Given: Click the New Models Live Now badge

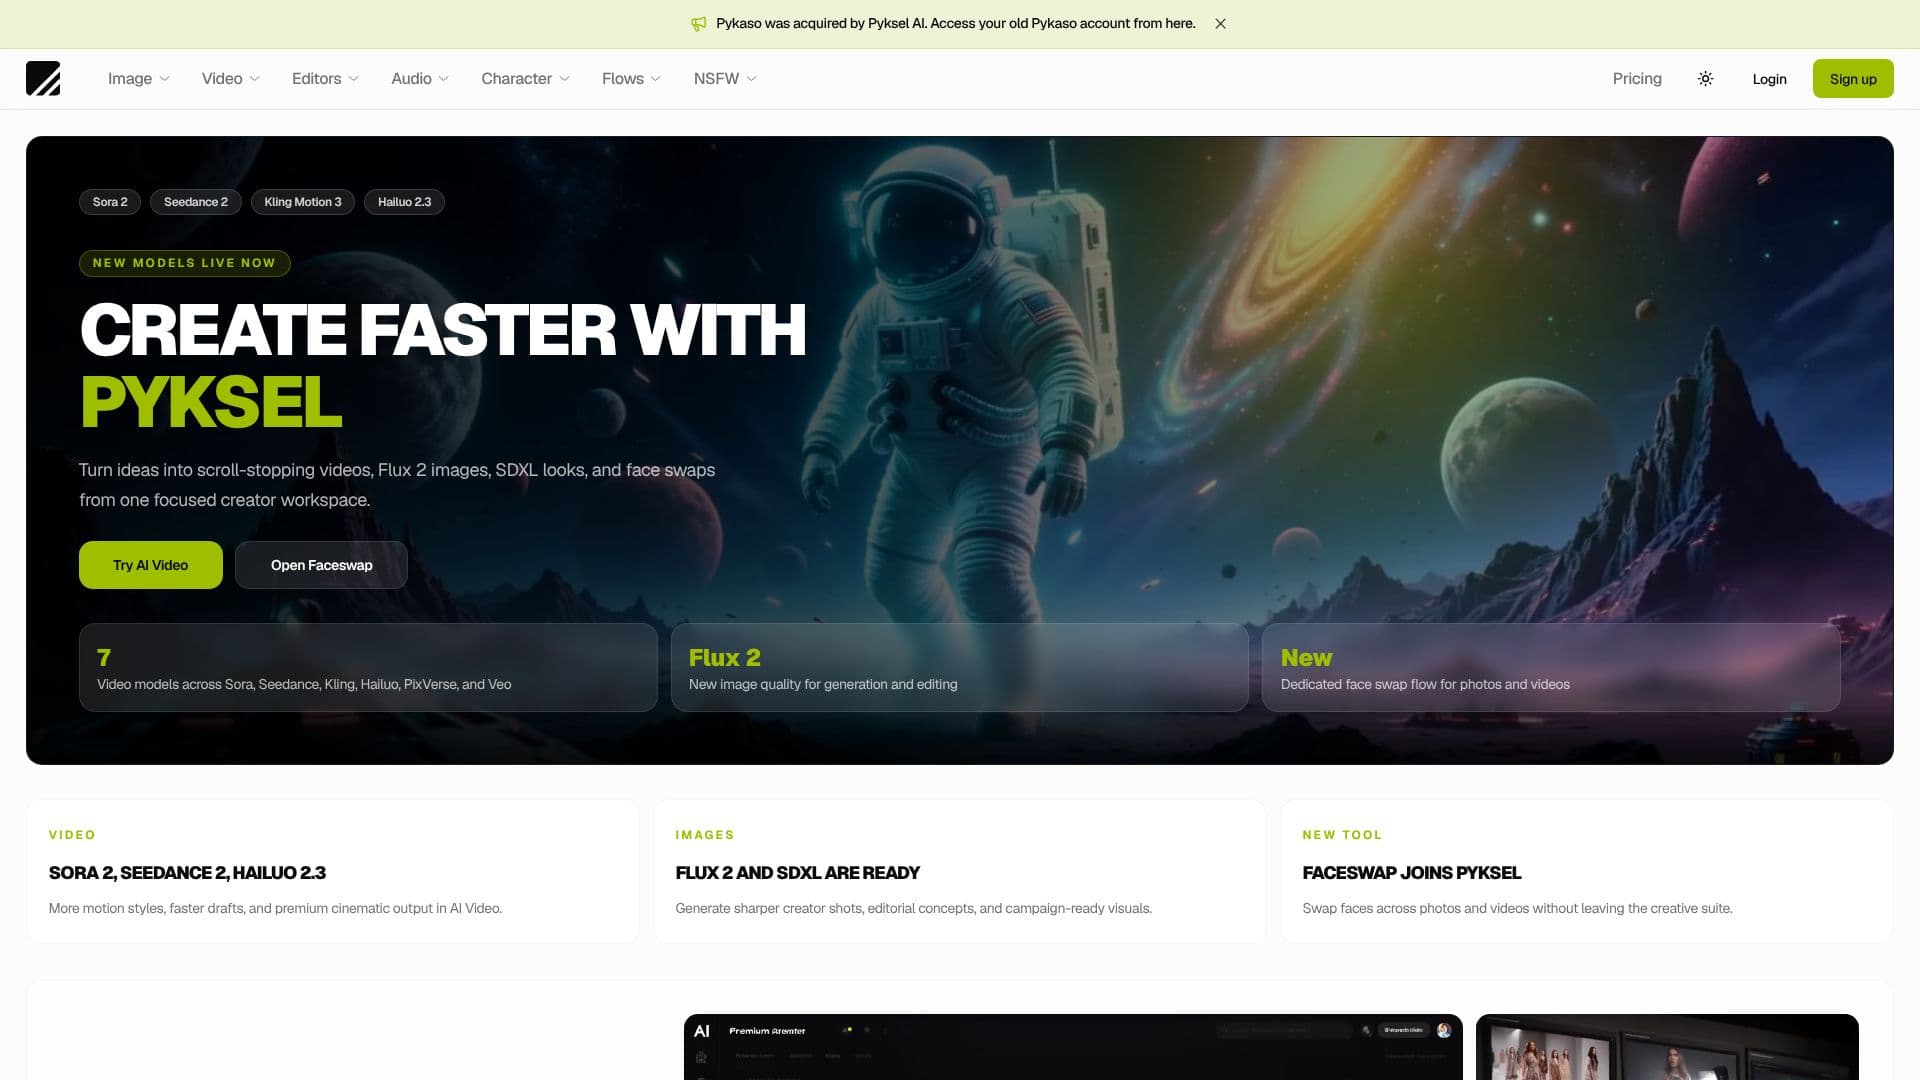Looking at the screenshot, I should pyautogui.click(x=184, y=263).
